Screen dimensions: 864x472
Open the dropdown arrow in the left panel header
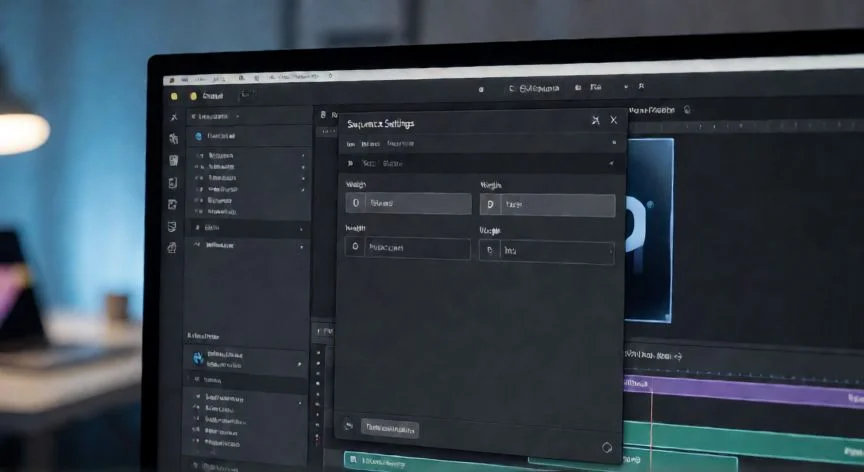(237, 117)
